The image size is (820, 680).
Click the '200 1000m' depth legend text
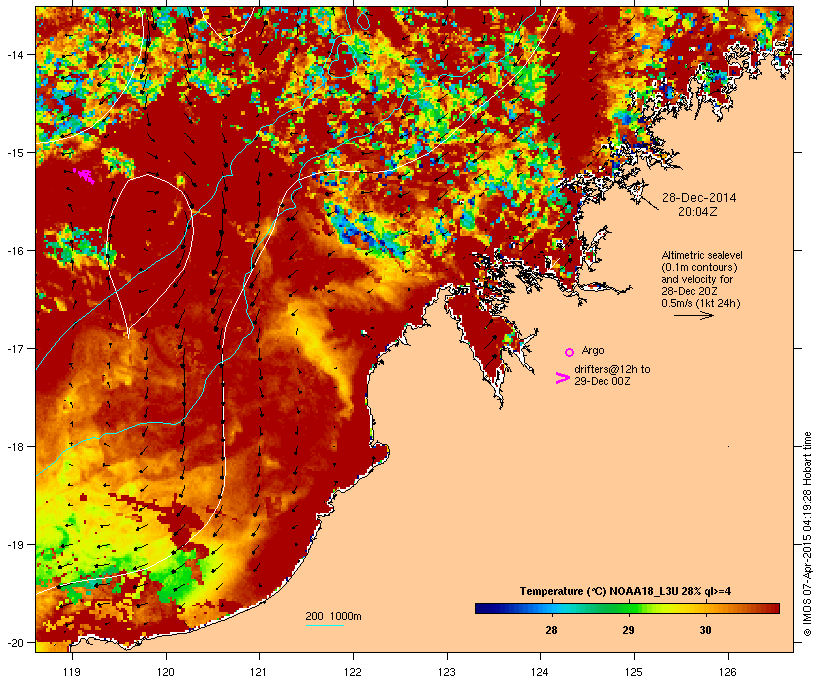pos(333,616)
